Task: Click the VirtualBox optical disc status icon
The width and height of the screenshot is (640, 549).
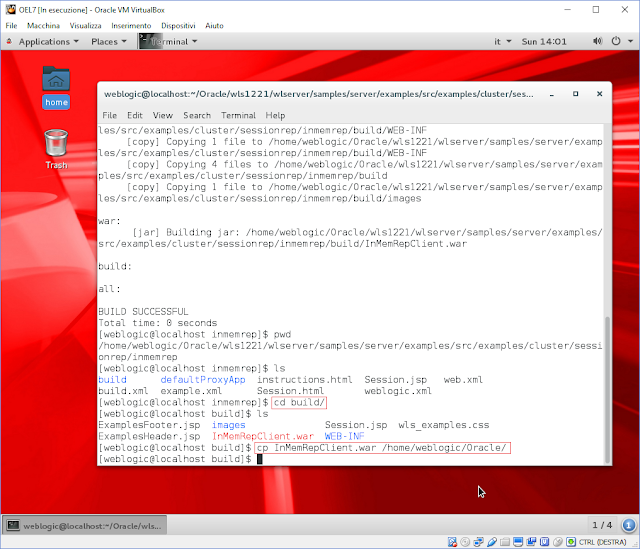Action: tap(465, 542)
